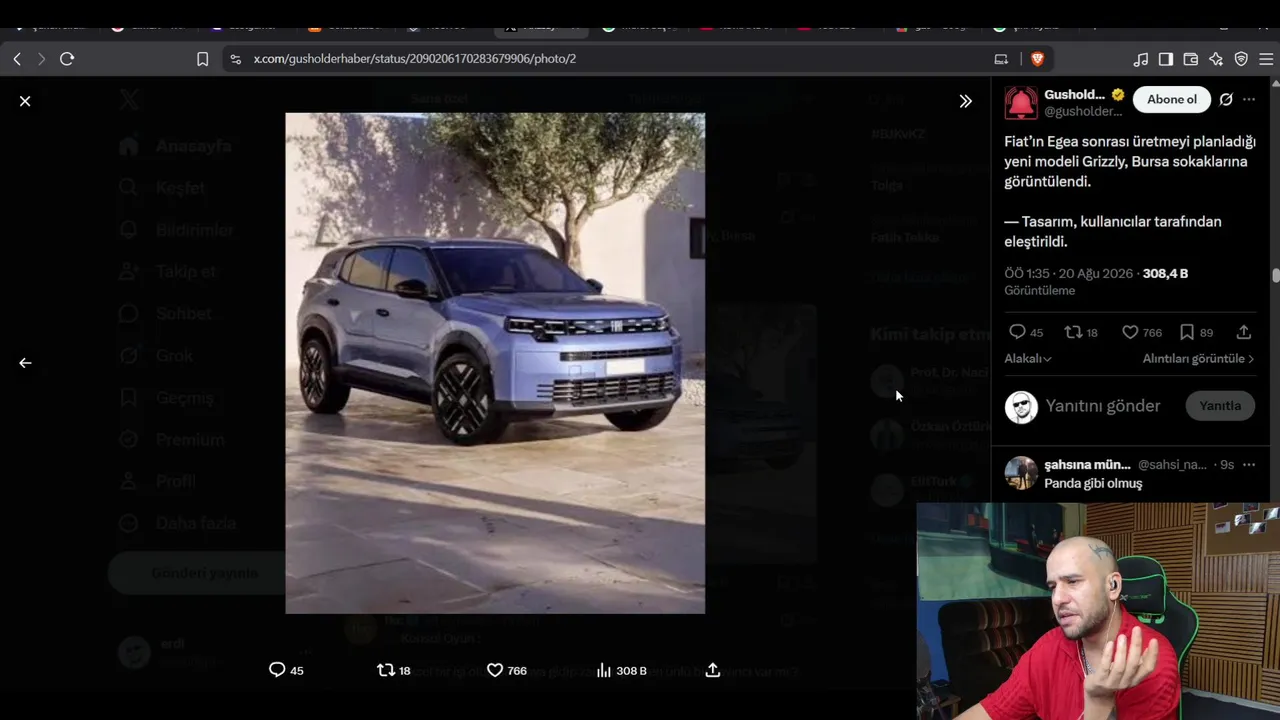This screenshot has width=1280, height=720.
Task: Click the reply icon below the photo
Action: coord(277,670)
